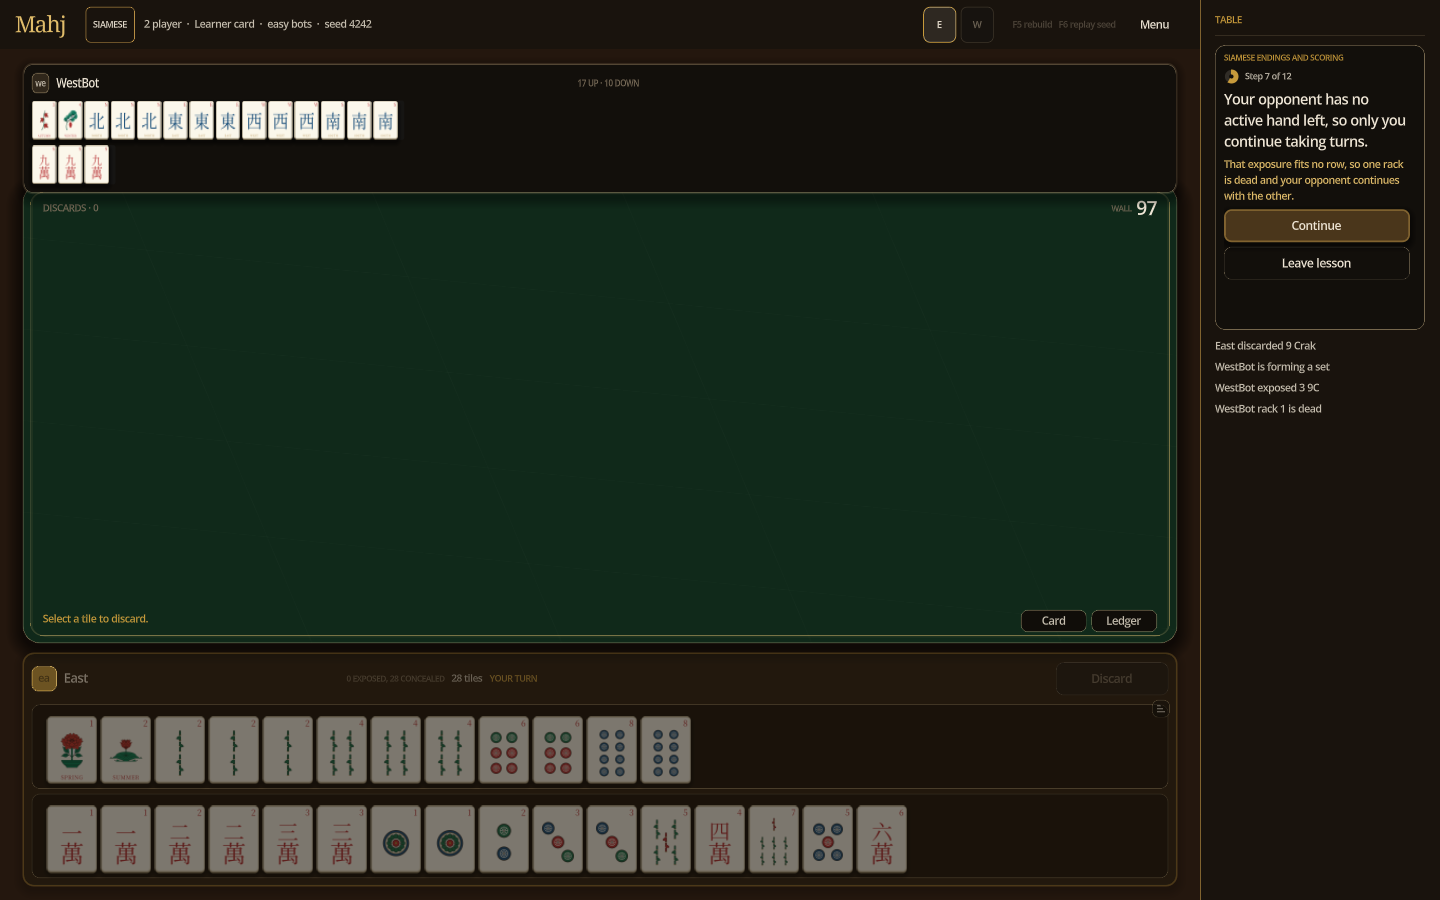Click WestBot's red flower tile
The width and height of the screenshot is (1440, 900).
pyautogui.click(x=44, y=121)
